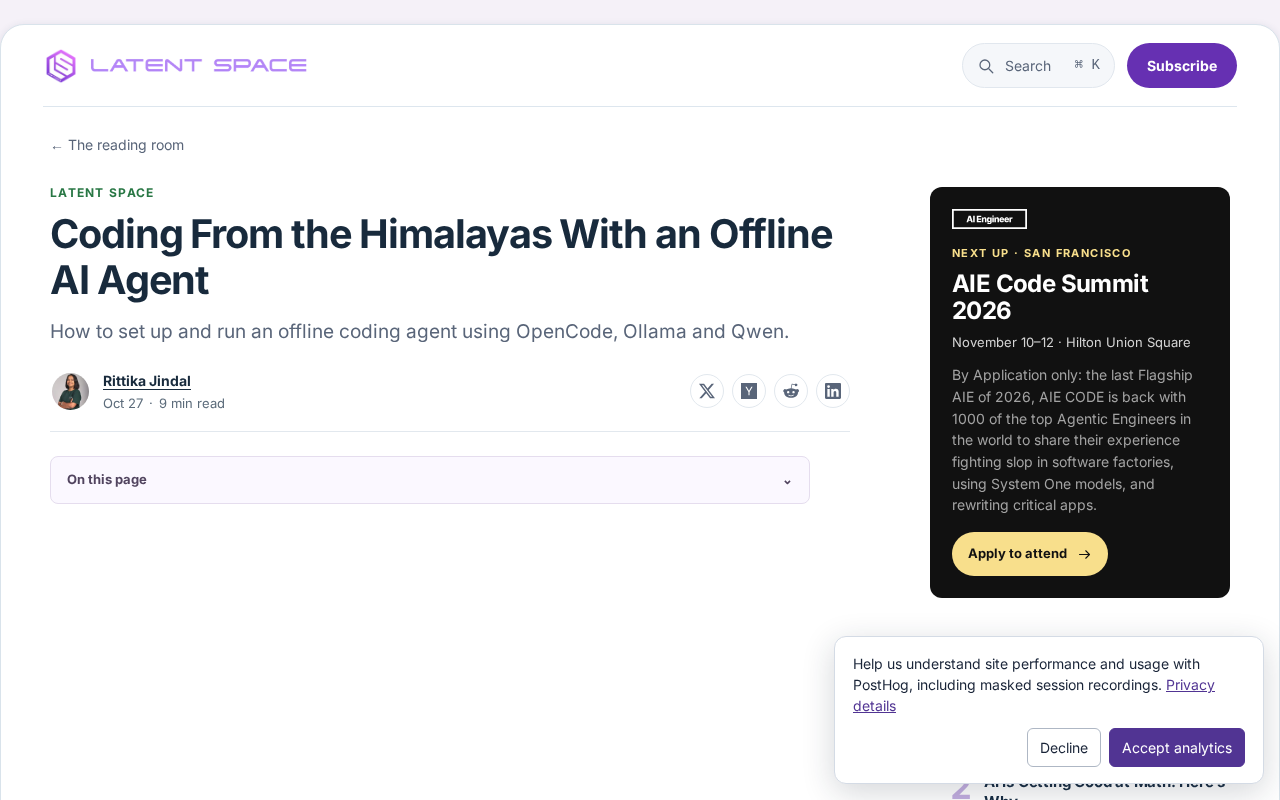This screenshot has height=800, width=1280.
Task: Open the Search field
Action: (1038, 66)
